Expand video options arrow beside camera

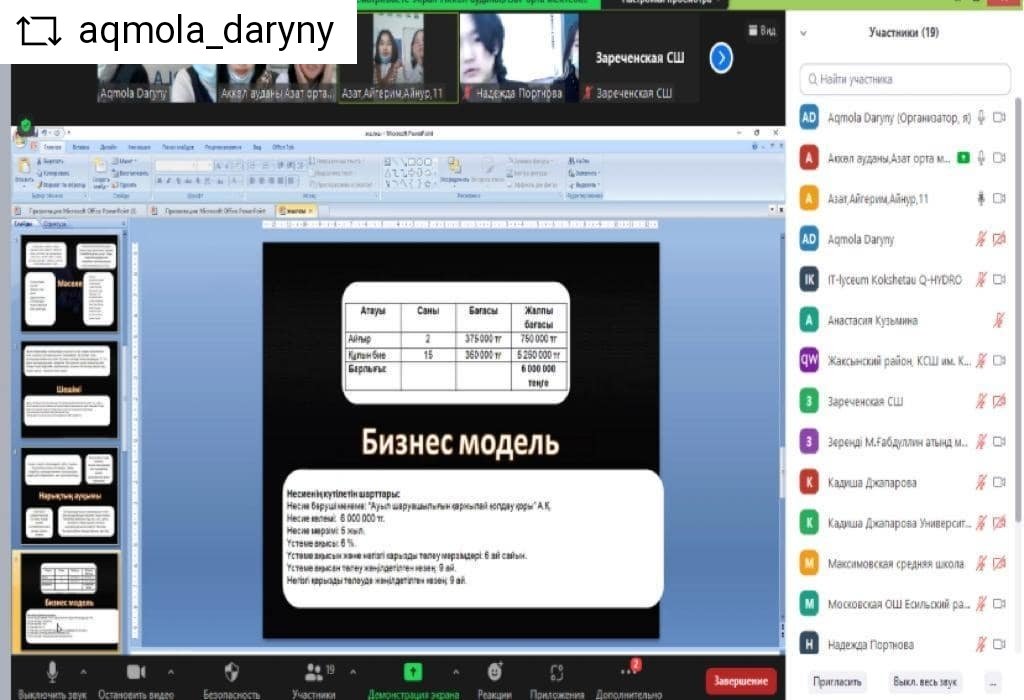click(x=170, y=671)
